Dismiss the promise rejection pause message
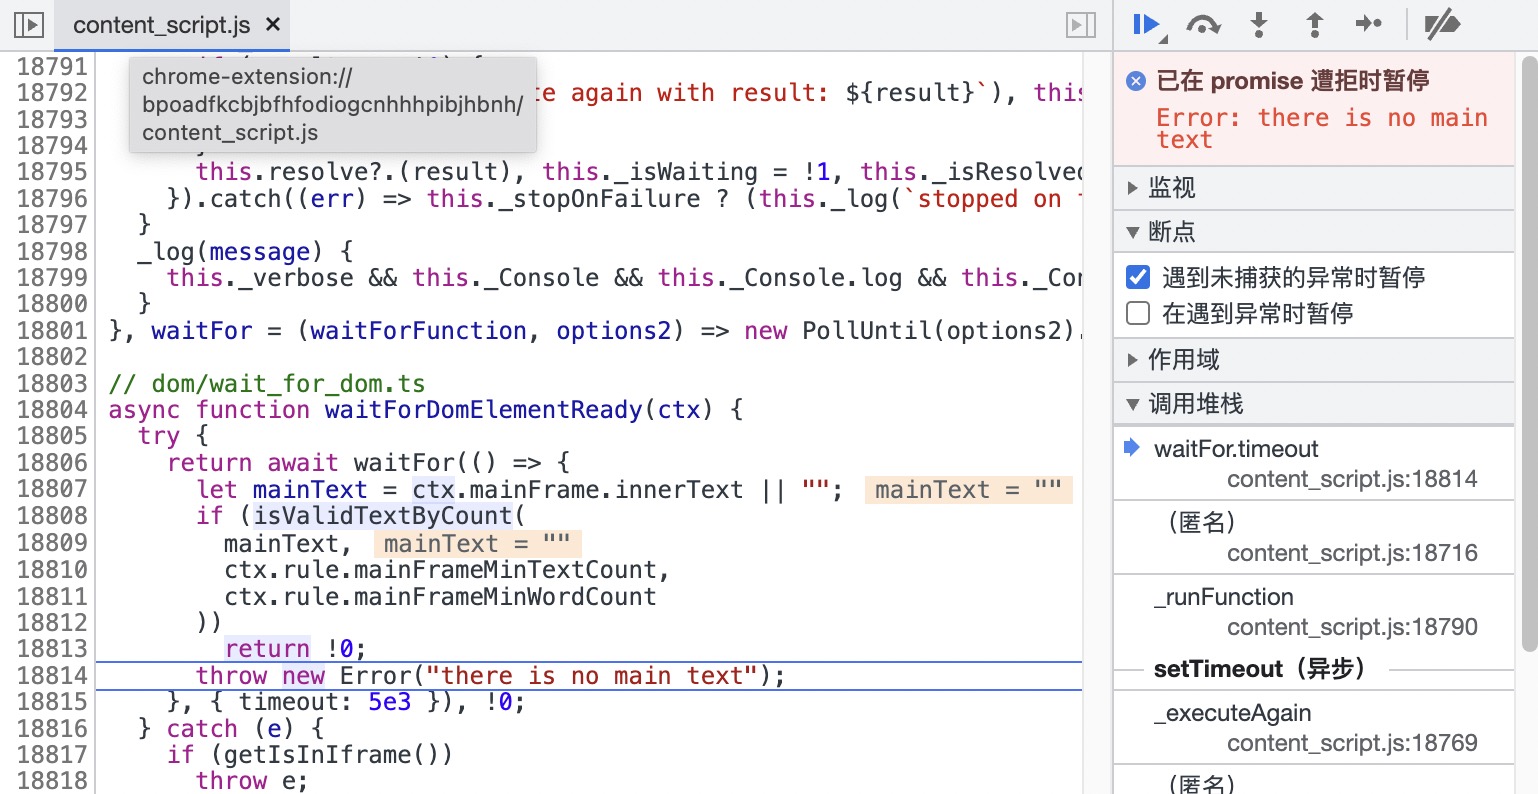Viewport: 1538px width, 794px height. 1135,82
